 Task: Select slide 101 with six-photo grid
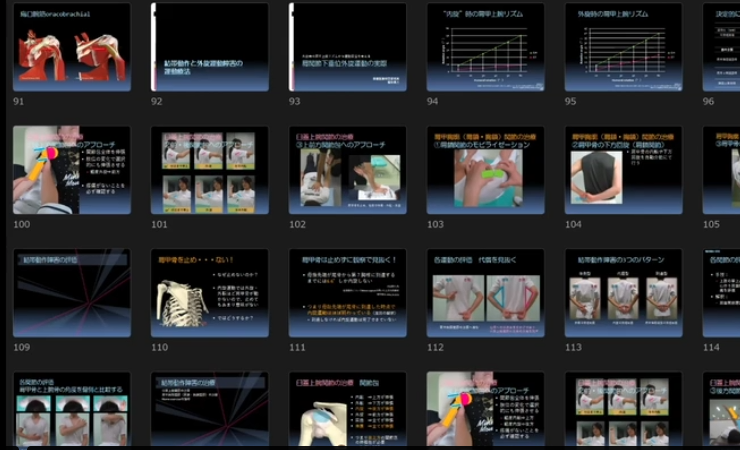point(209,170)
